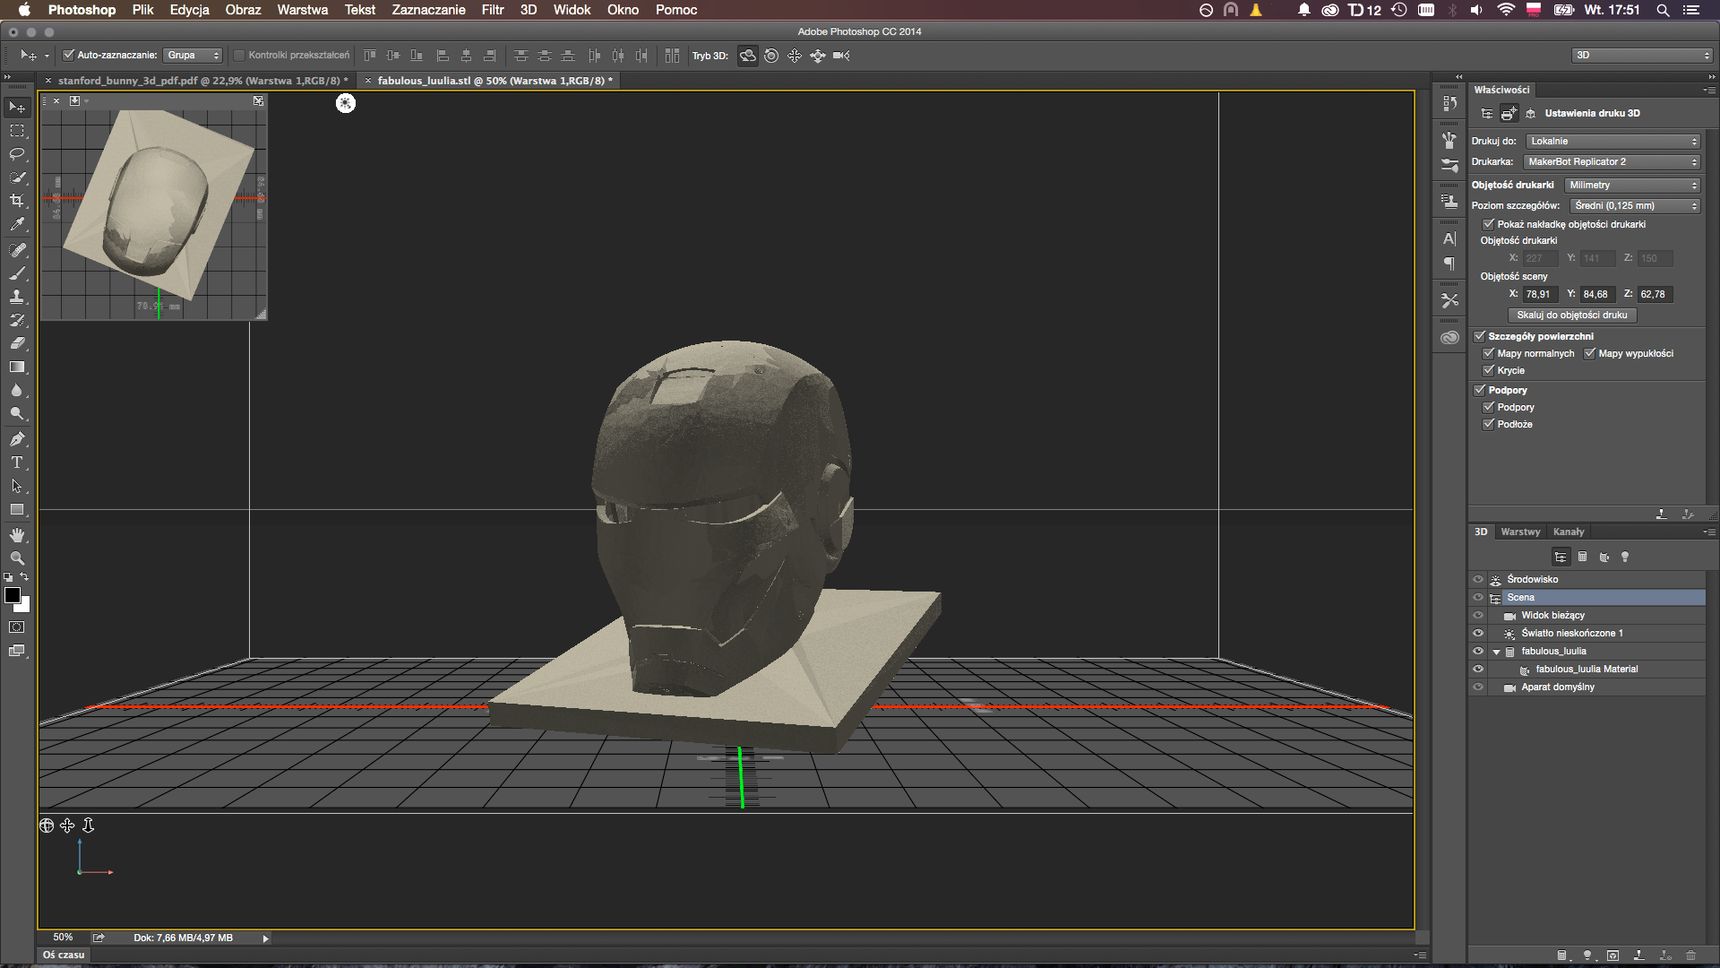Select the Zoom tool in toolbox
The height and width of the screenshot is (968, 1720).
click(17, 558)
